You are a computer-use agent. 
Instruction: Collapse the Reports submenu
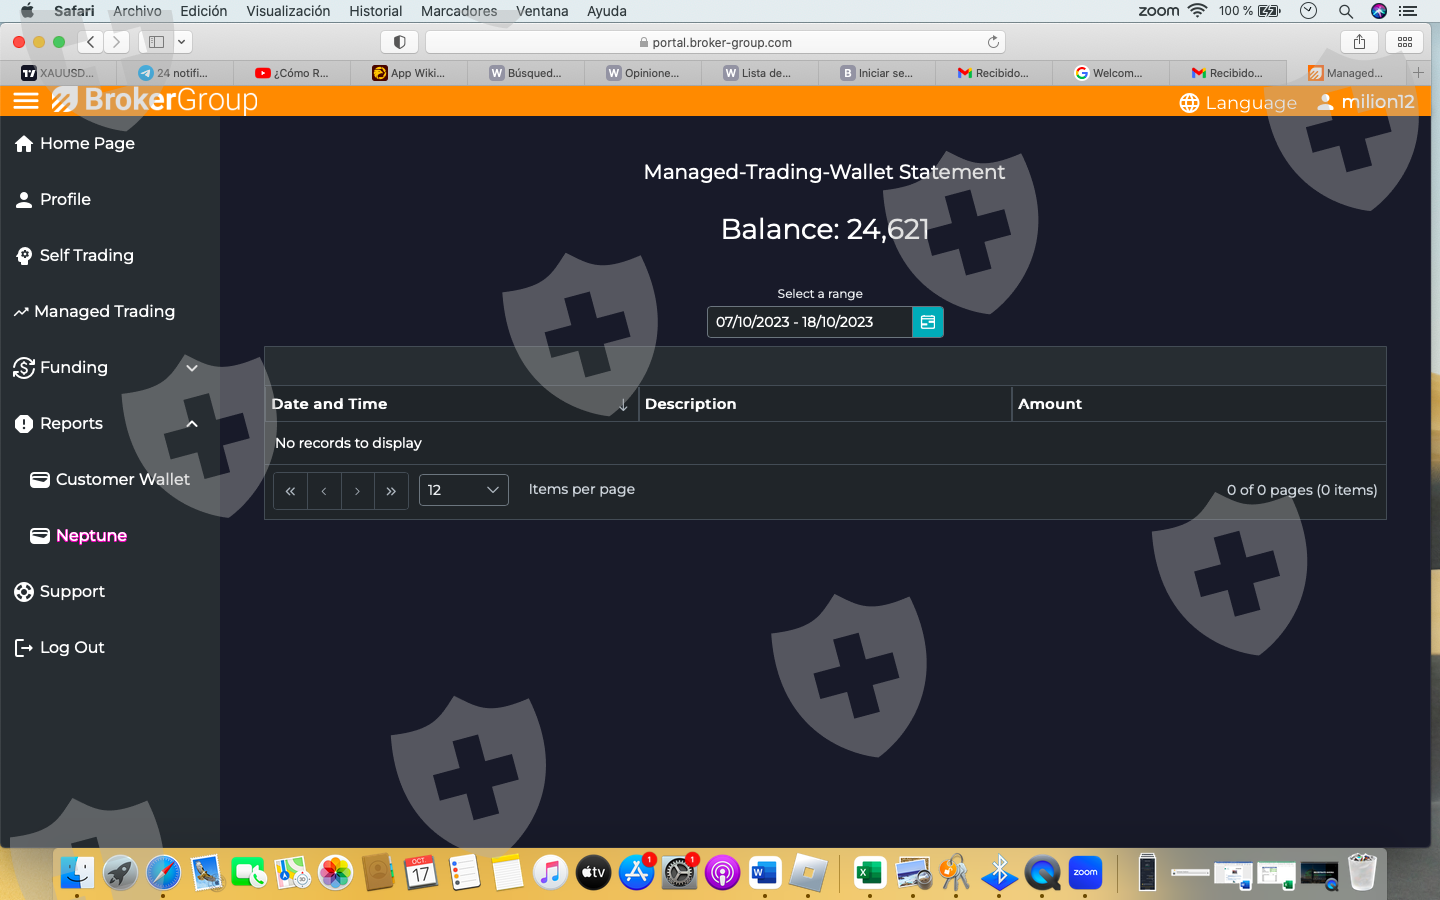point(192,424)
